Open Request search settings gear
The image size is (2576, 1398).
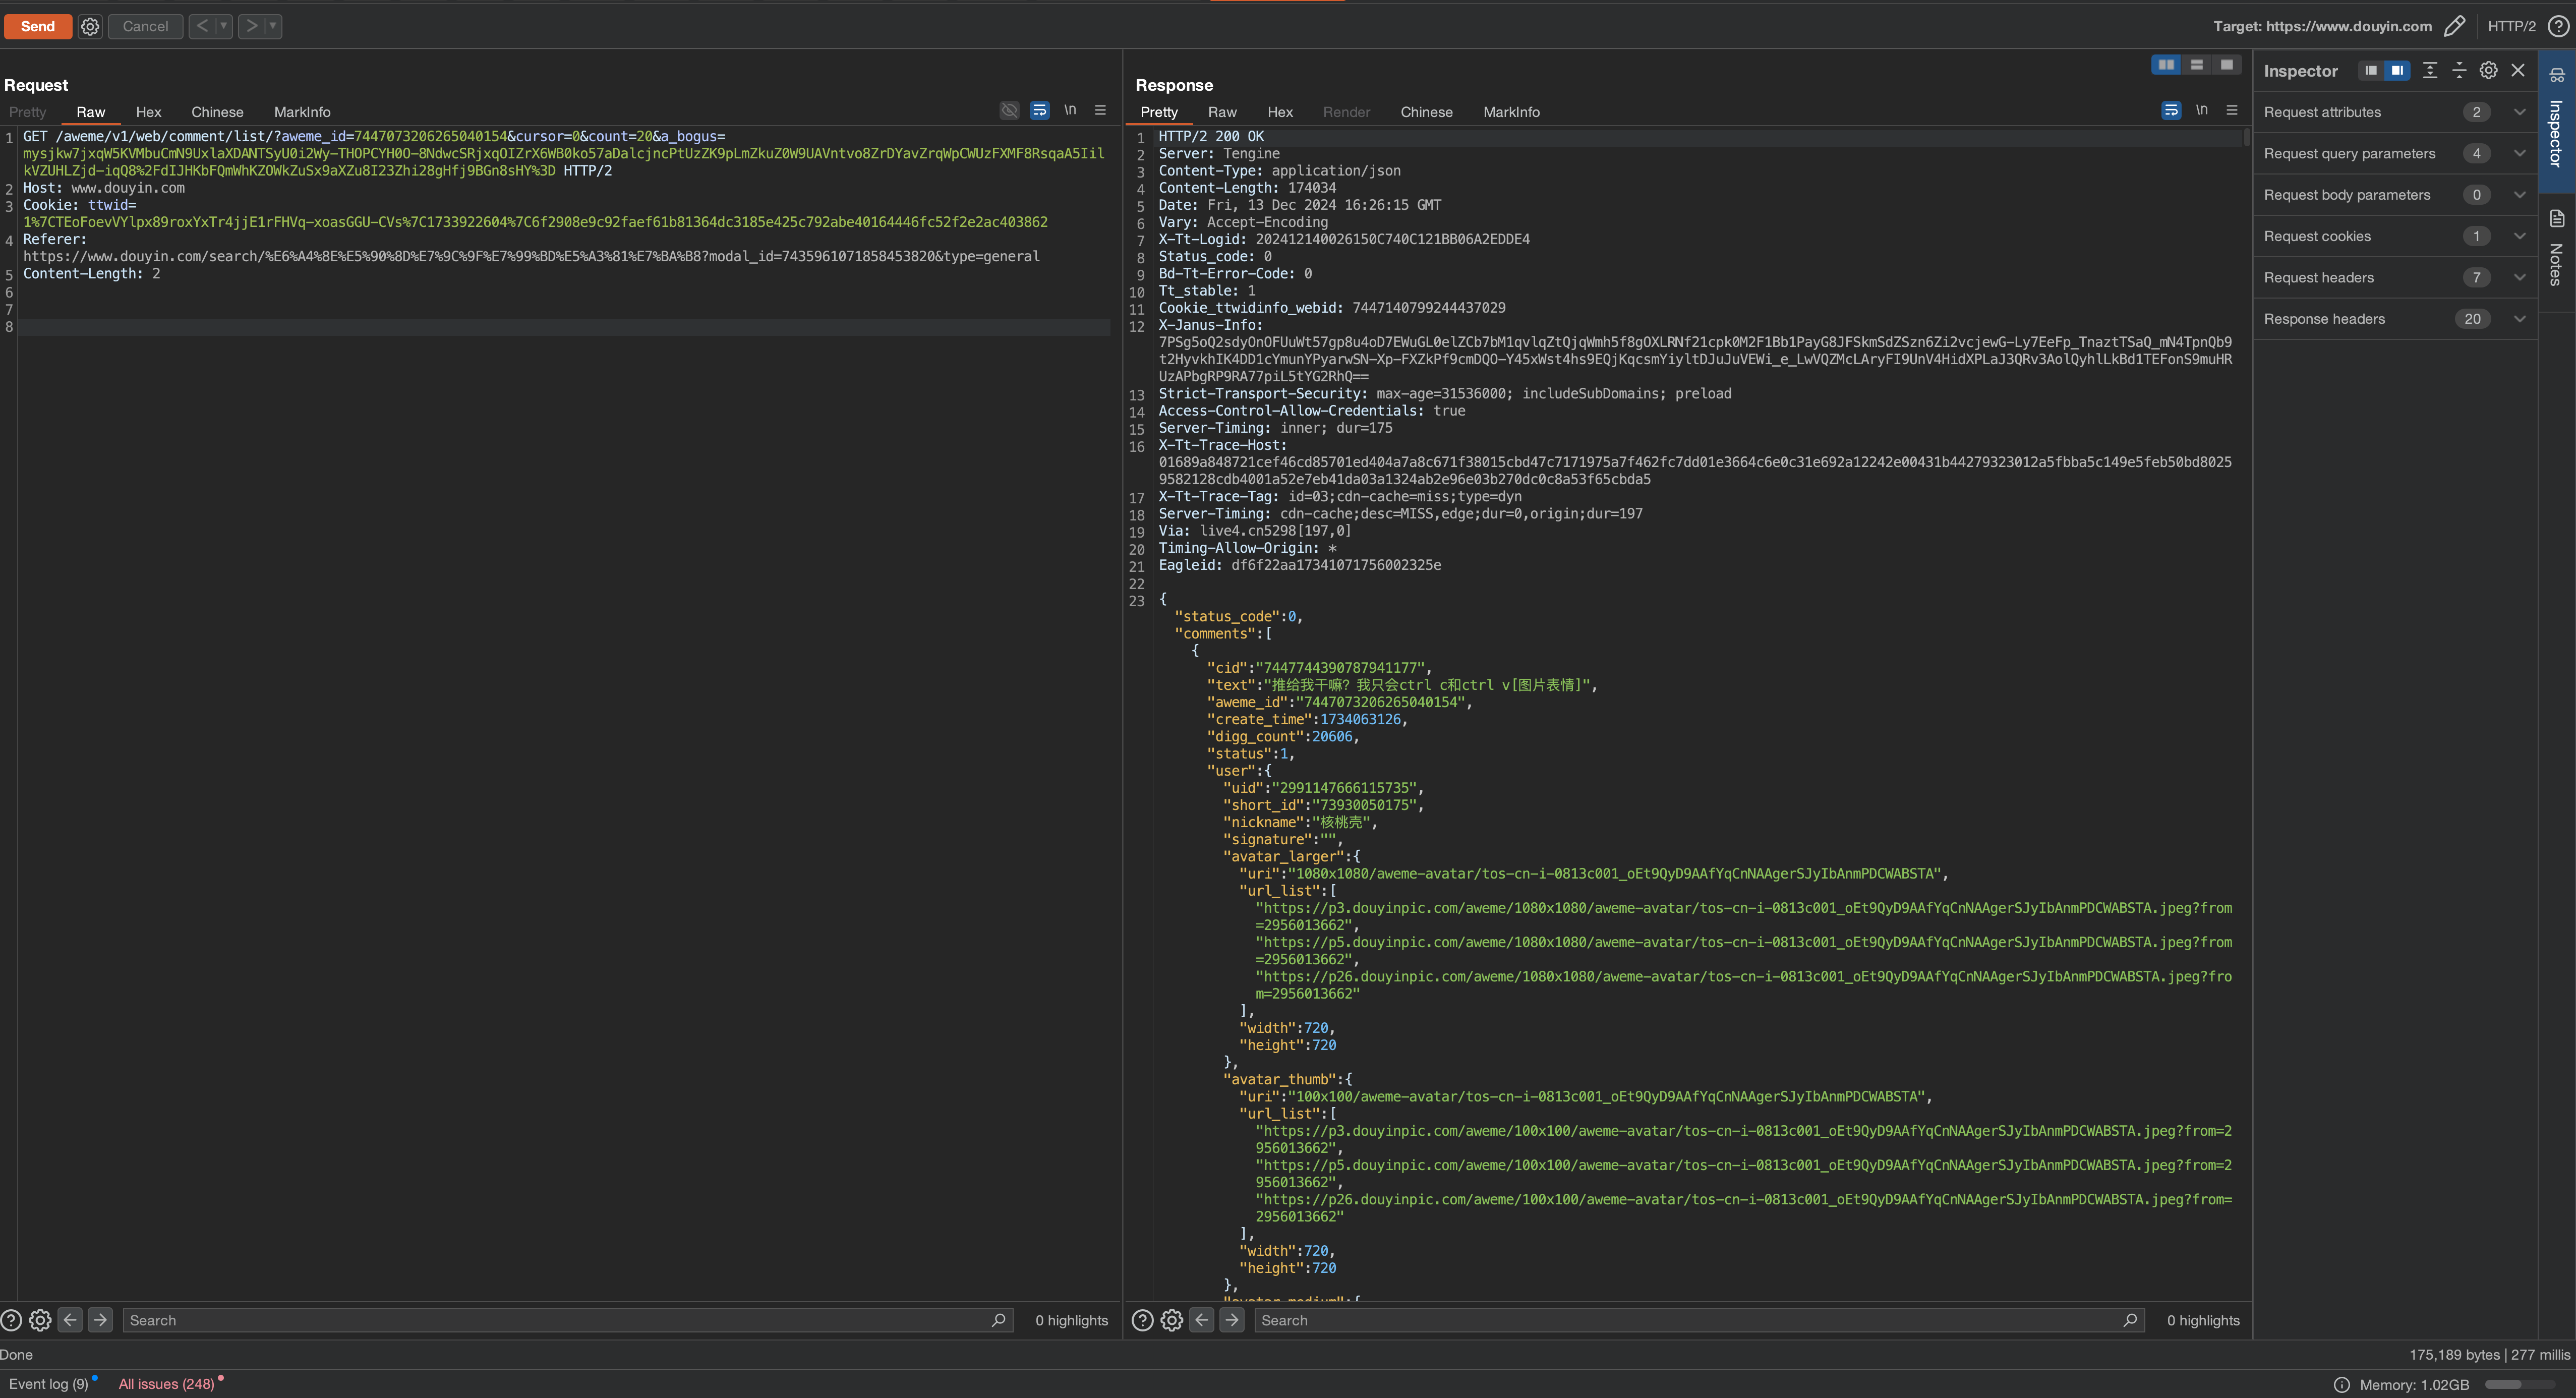pos(40,1320)
